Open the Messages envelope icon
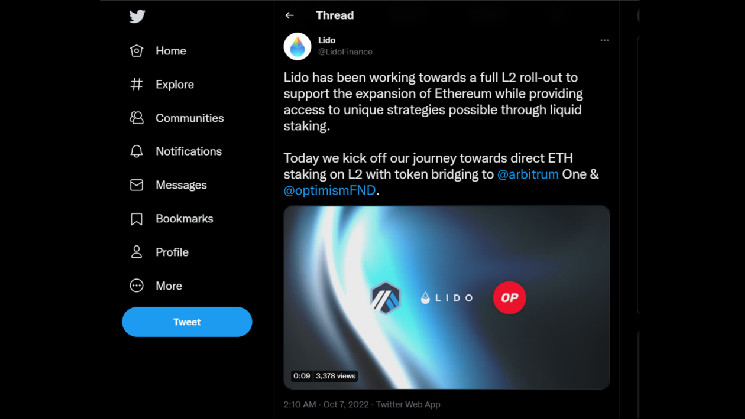The height and width of the screenshot is (419, 745). 137,185
